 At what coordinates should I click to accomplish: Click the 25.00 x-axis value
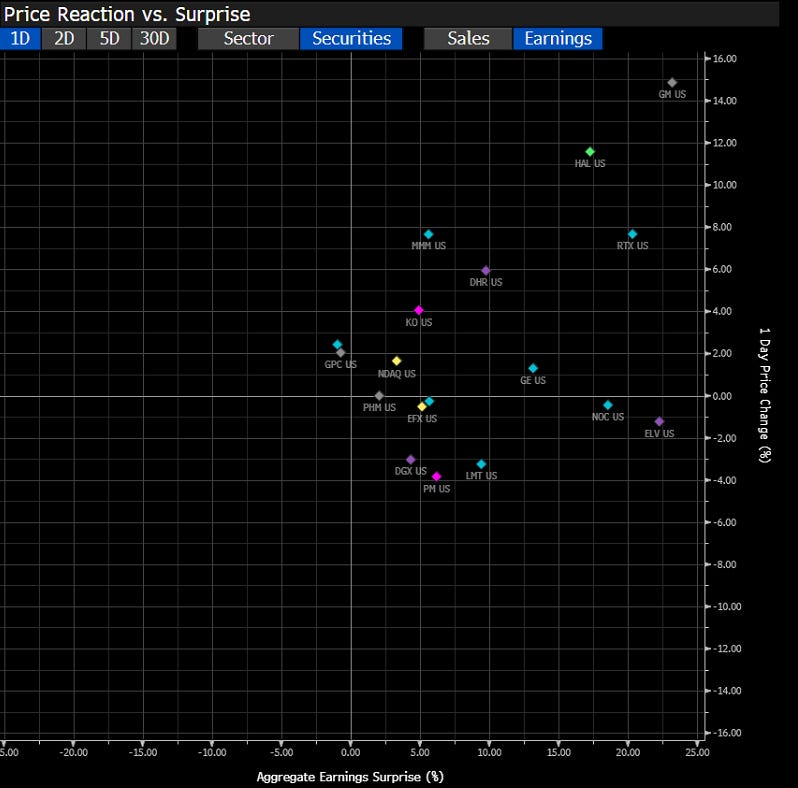click(697, 752)
